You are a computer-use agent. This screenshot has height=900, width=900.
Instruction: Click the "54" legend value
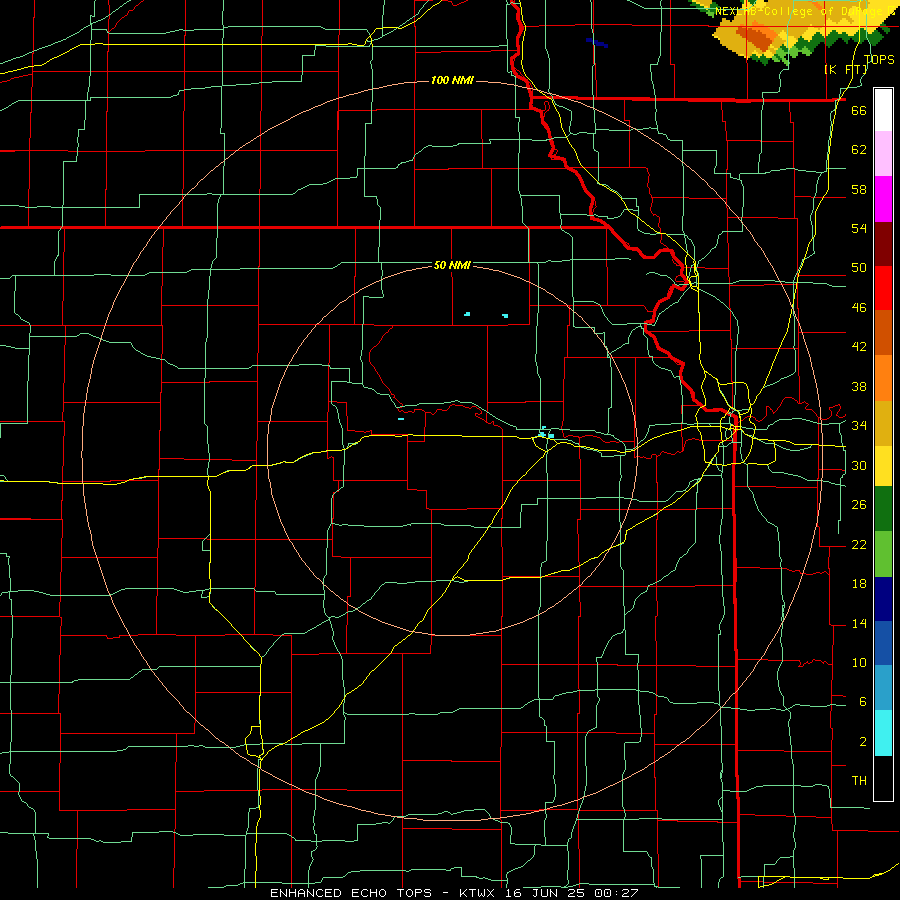tap(859, 228)
